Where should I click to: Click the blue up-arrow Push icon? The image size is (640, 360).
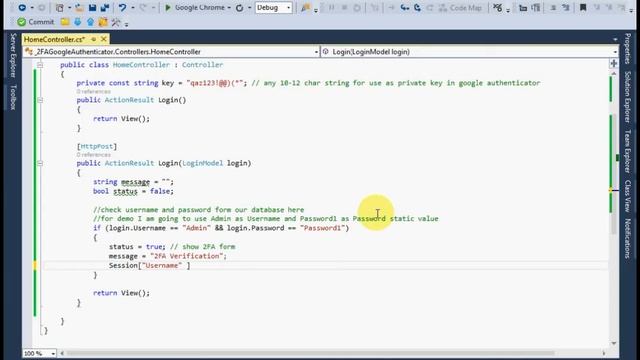[90, 22]
